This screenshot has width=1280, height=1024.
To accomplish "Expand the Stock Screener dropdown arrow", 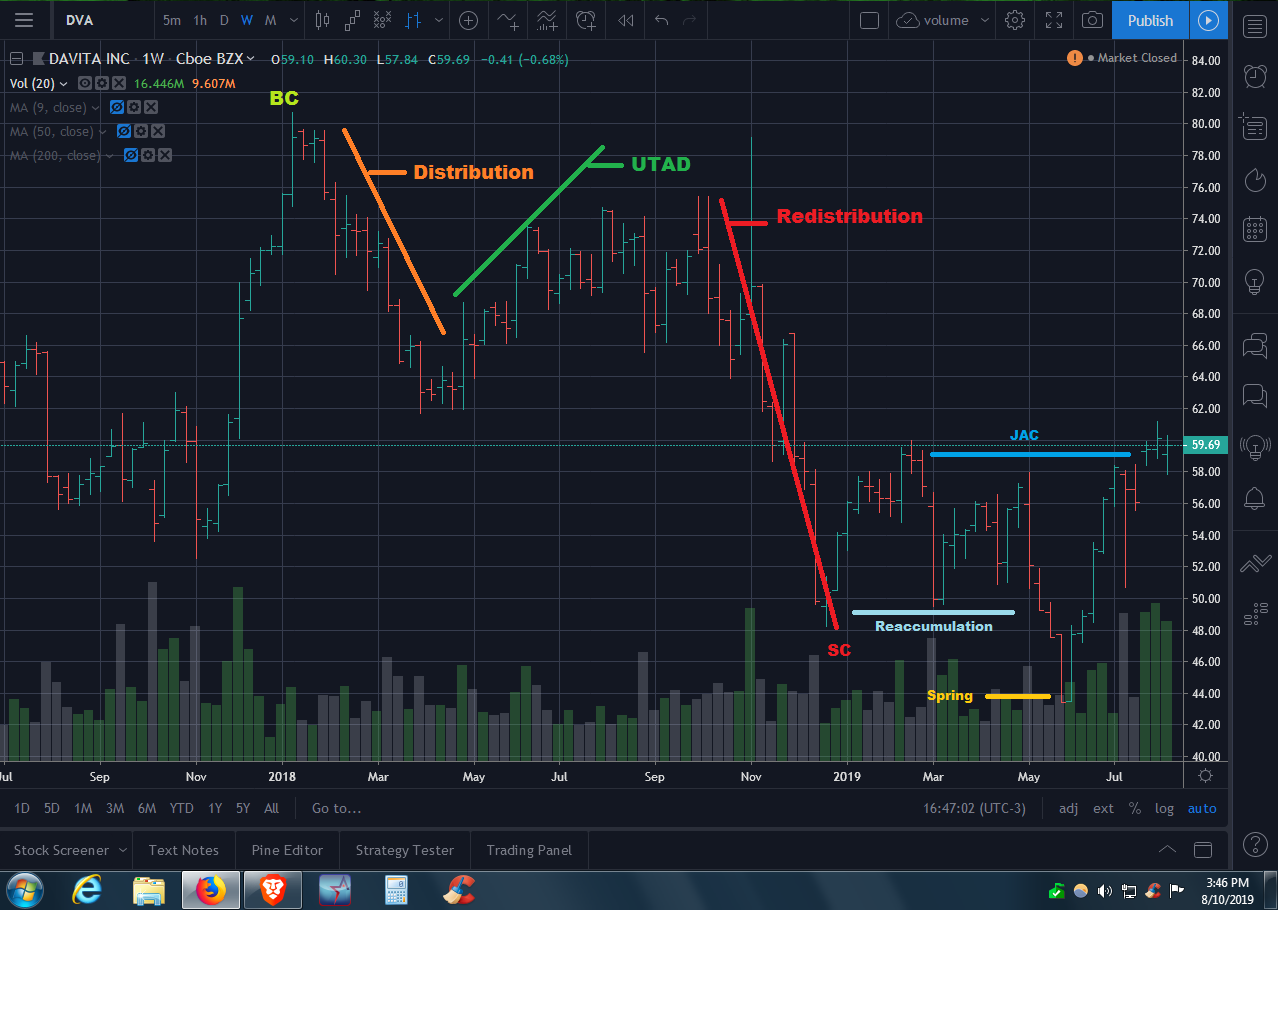I will click(123, 850).
